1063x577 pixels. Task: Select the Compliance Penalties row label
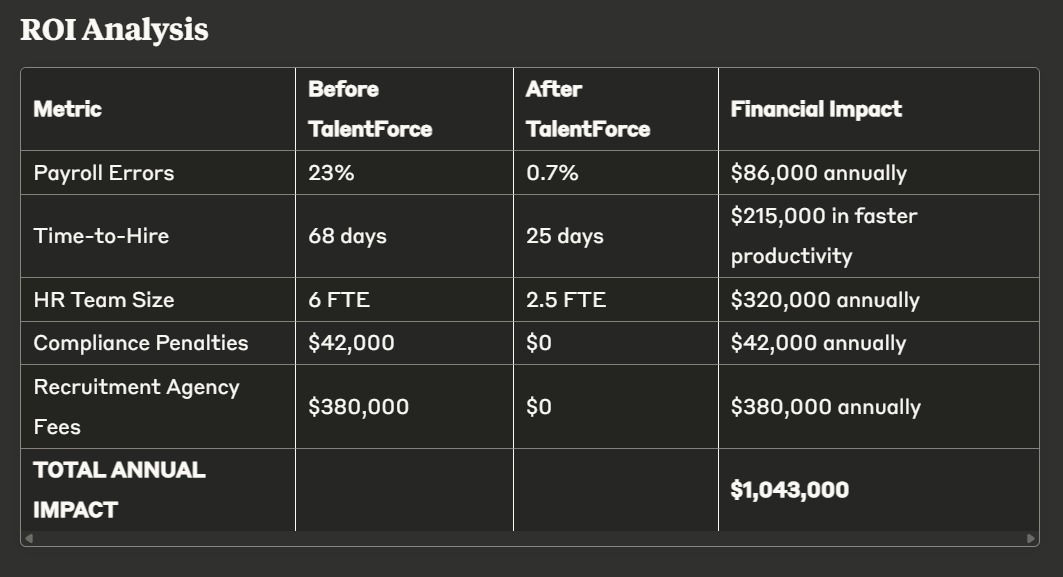(x=140, y=343)
